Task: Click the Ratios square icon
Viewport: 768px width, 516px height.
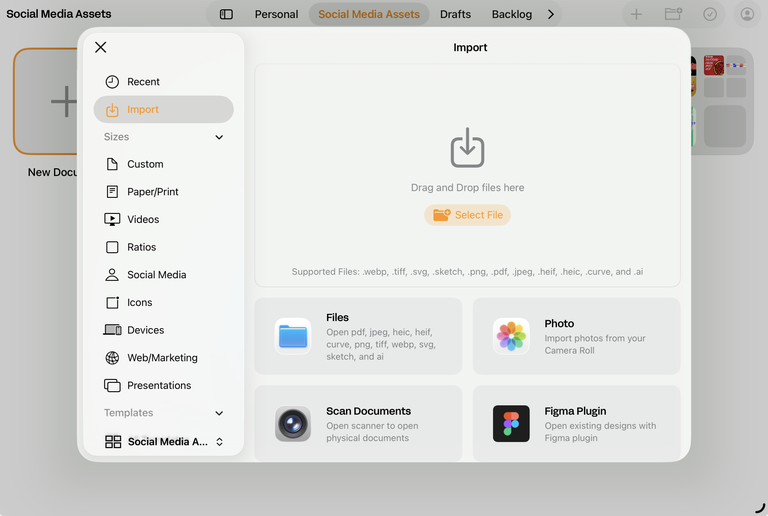Action: pos(112,247)
